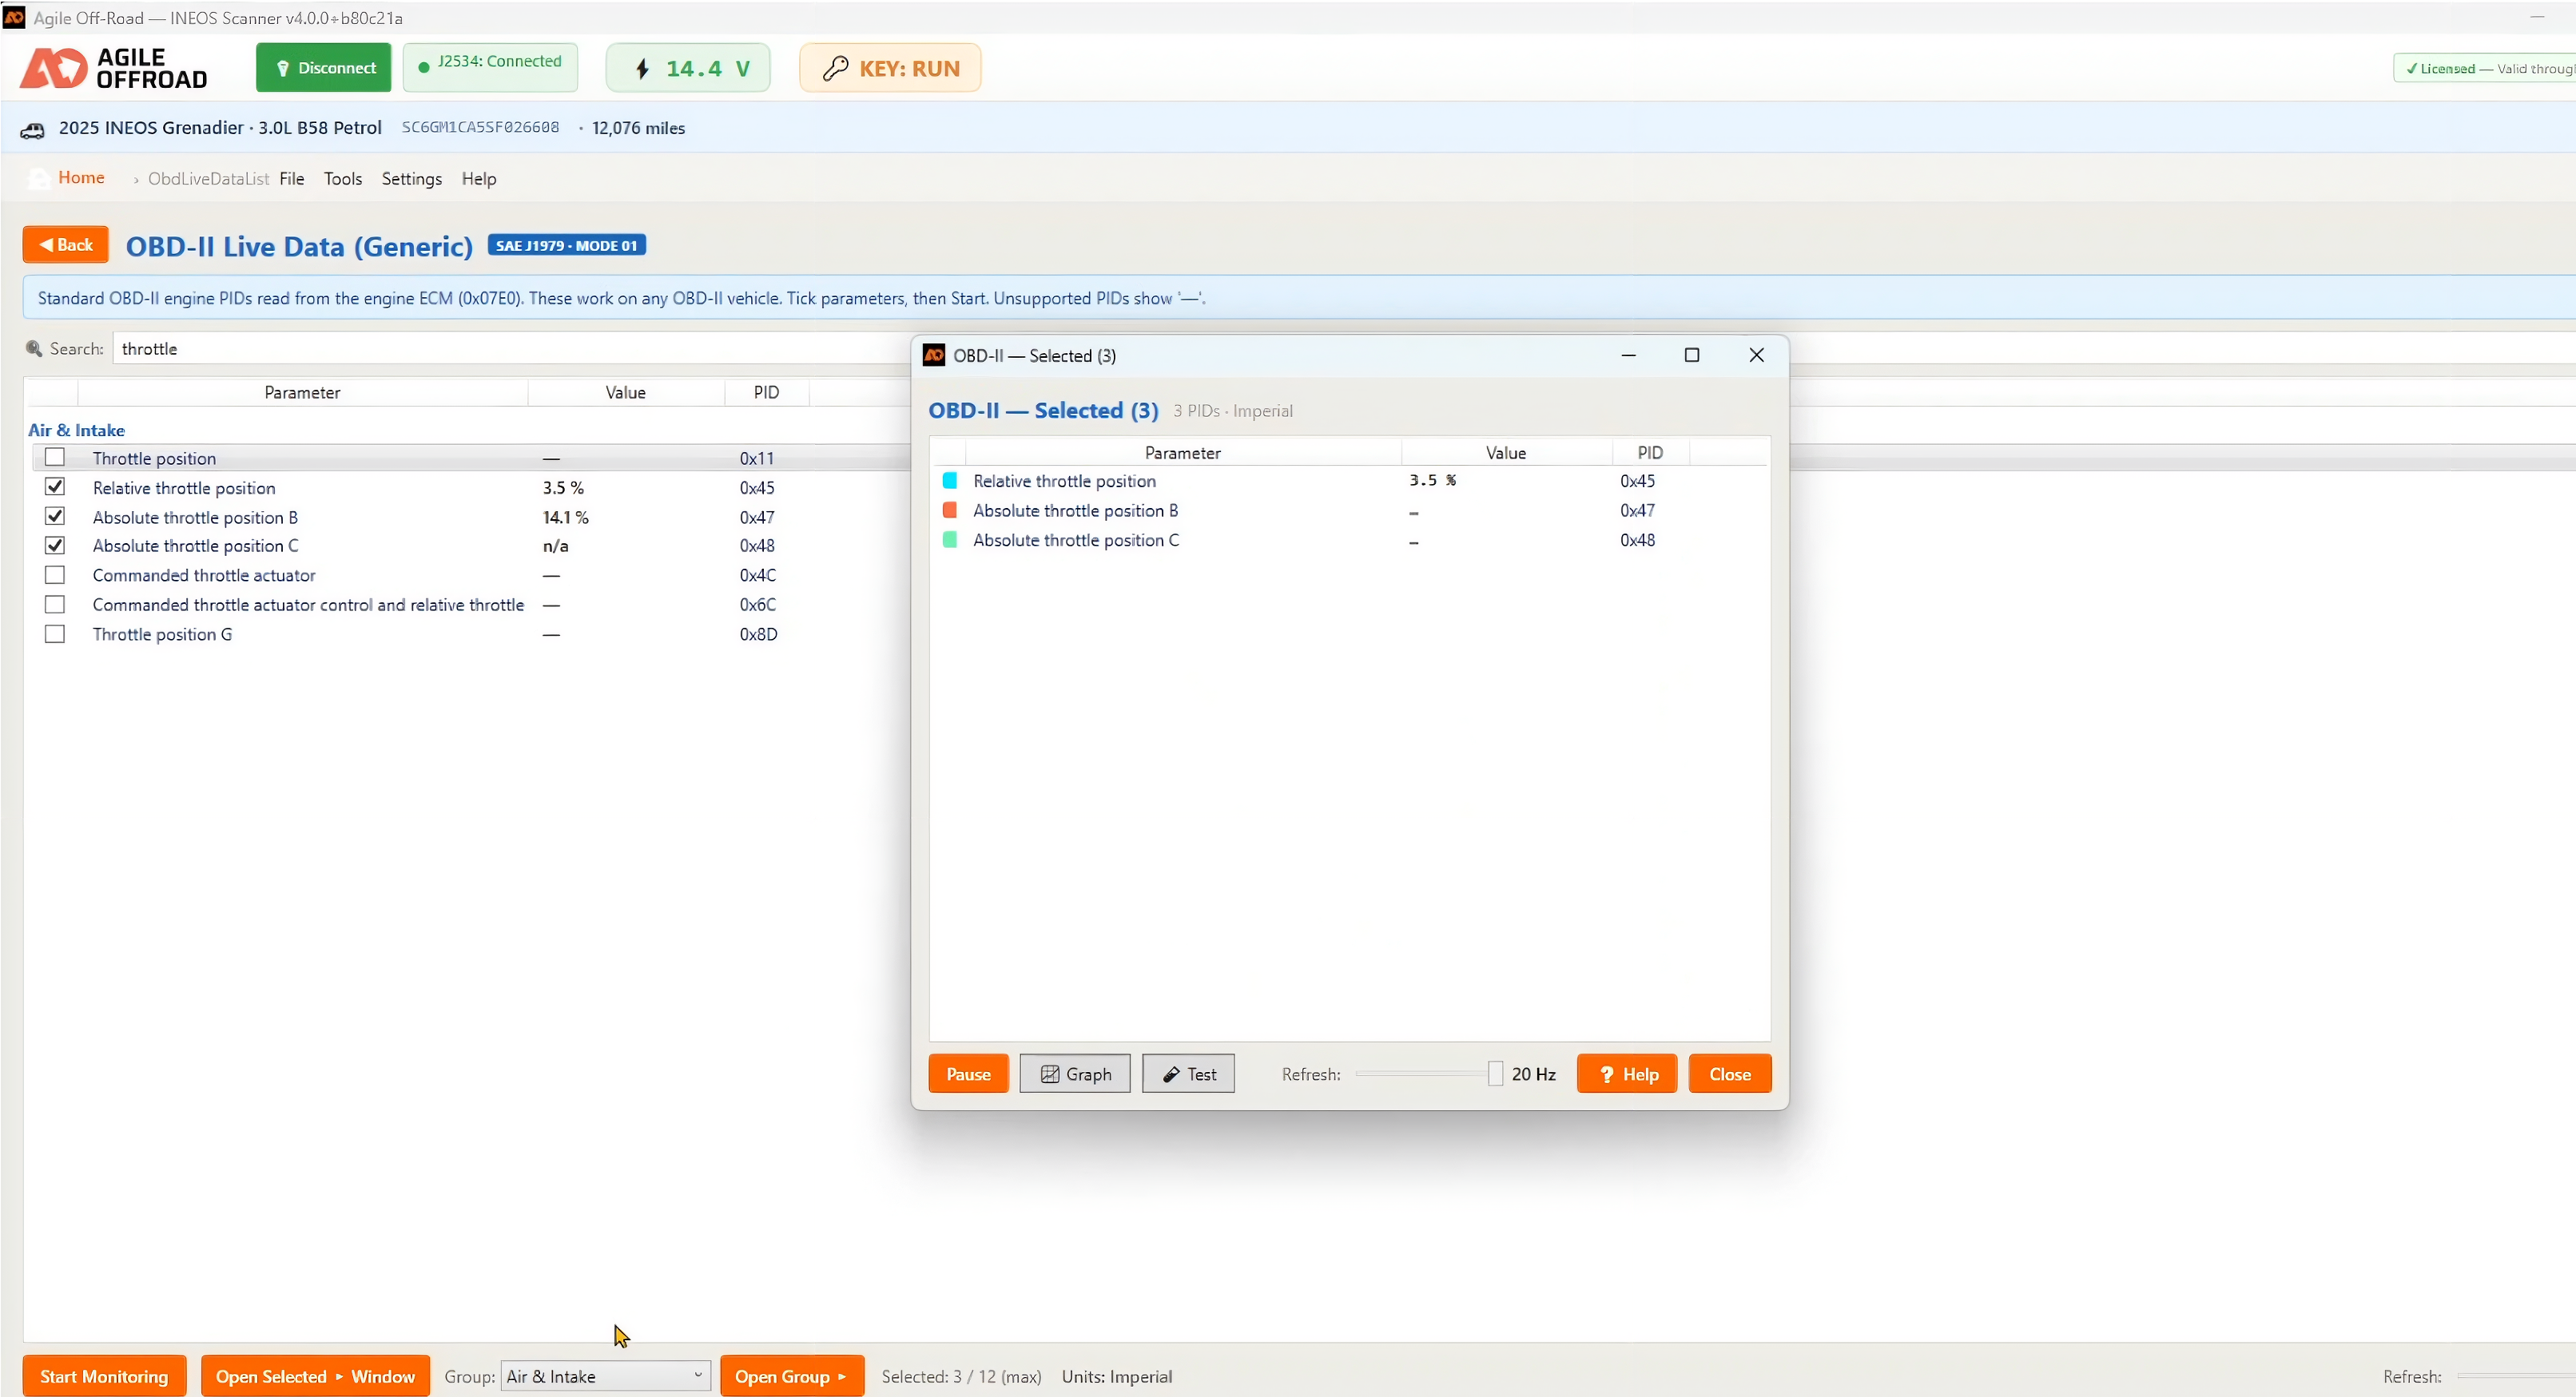Go to Home breadcrumb link
This screenshot has width=2576, height=1397.
coord(81,177)
